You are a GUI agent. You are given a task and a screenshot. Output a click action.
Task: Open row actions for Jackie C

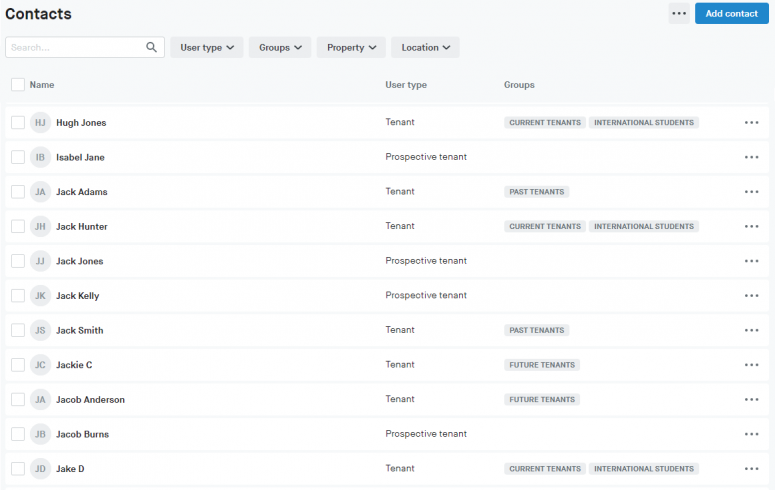752,365
